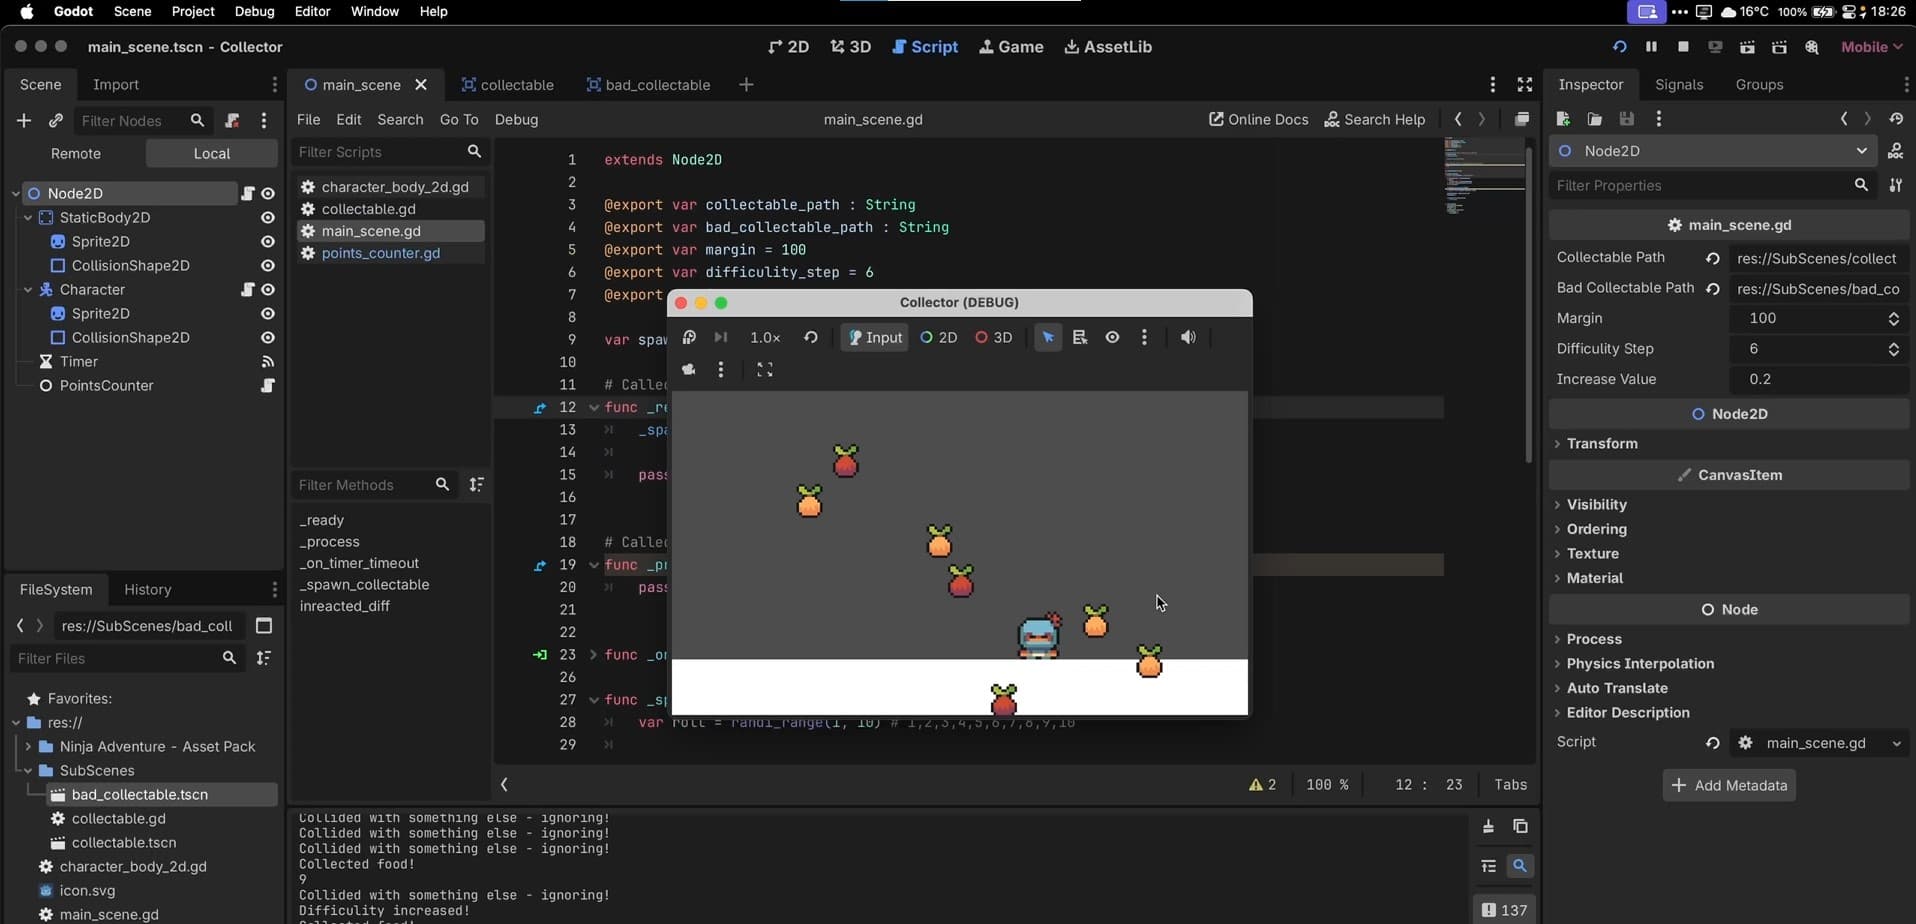Switch to the Groups tab

click(1759, 85)
